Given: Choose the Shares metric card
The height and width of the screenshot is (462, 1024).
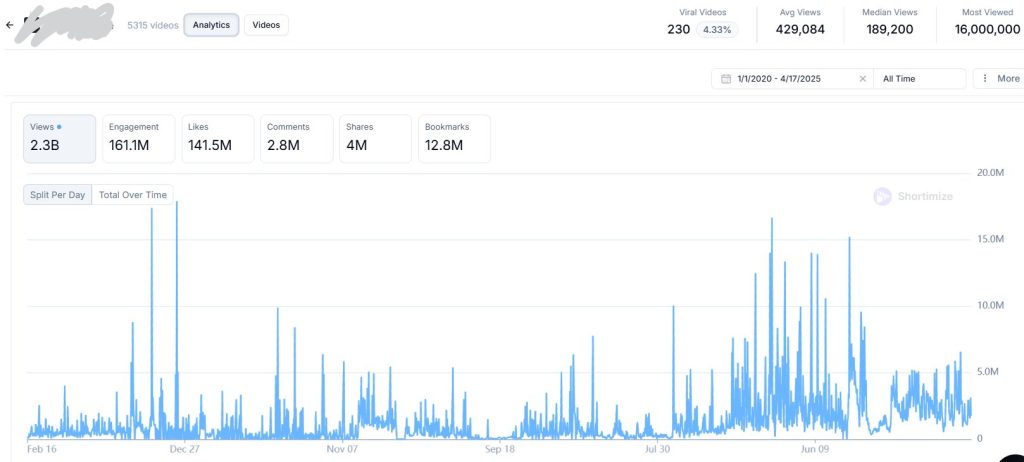Looking at the screenshot, I should tap(374, 138).
